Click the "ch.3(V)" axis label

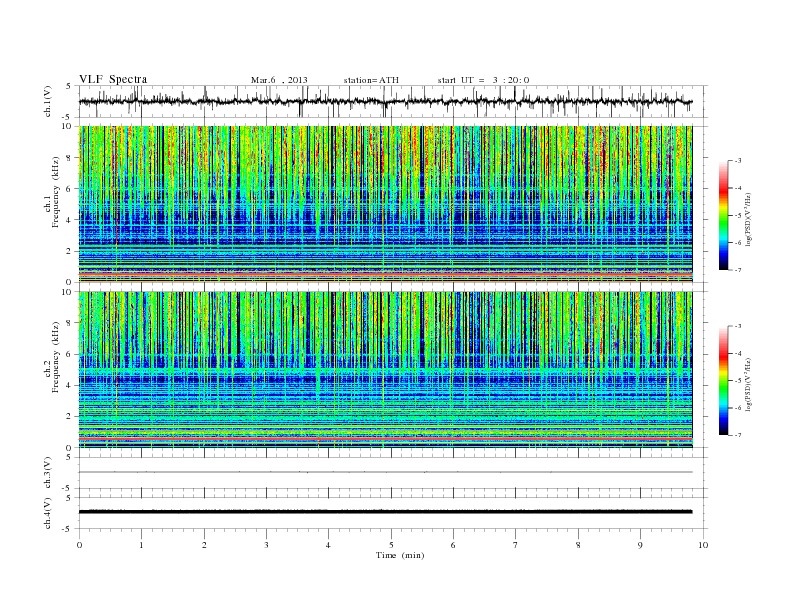point(48,473)
